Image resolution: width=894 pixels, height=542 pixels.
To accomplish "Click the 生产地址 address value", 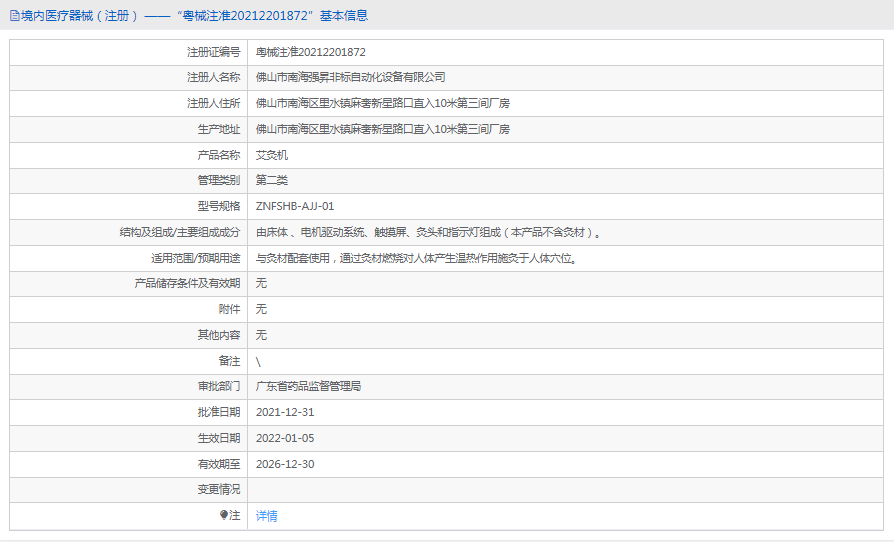I will [x=383, y=129].
